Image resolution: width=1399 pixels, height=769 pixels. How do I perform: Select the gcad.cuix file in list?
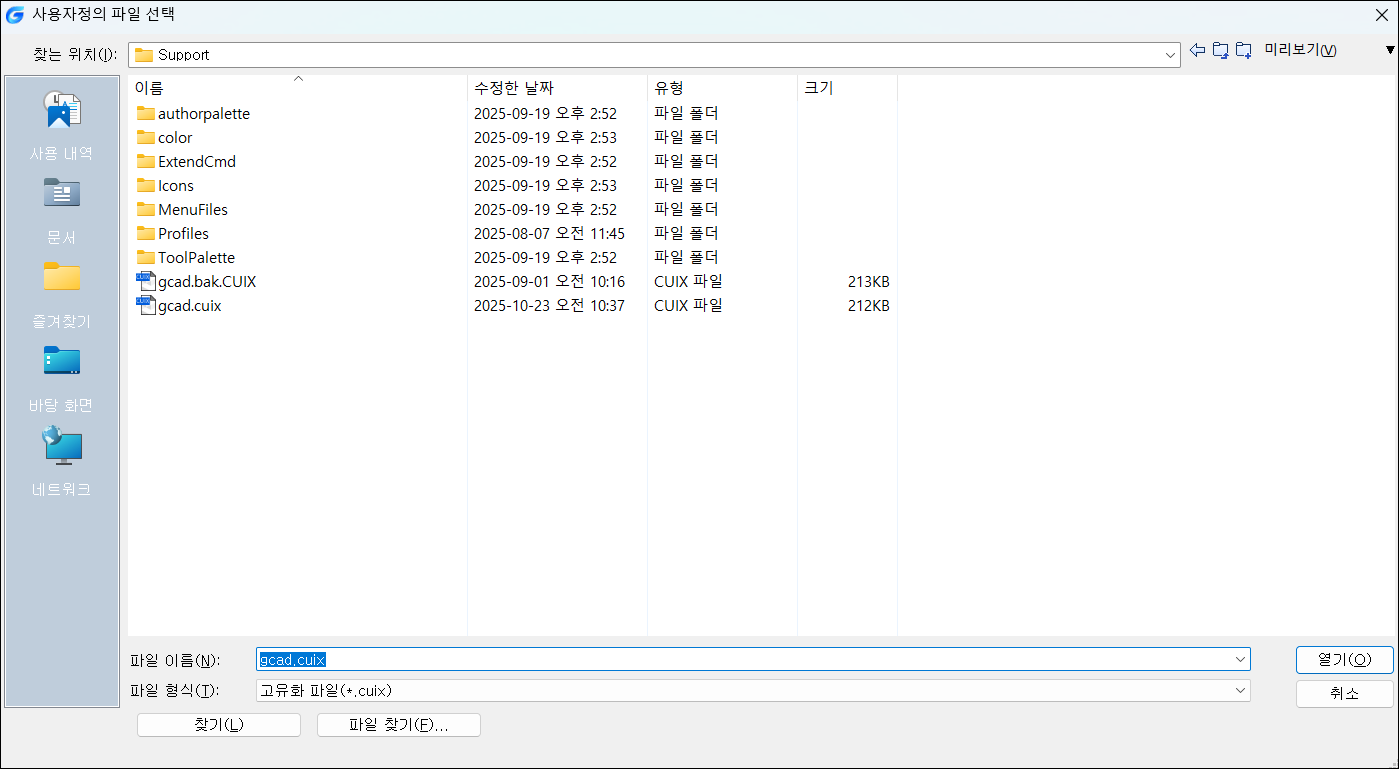189,306
